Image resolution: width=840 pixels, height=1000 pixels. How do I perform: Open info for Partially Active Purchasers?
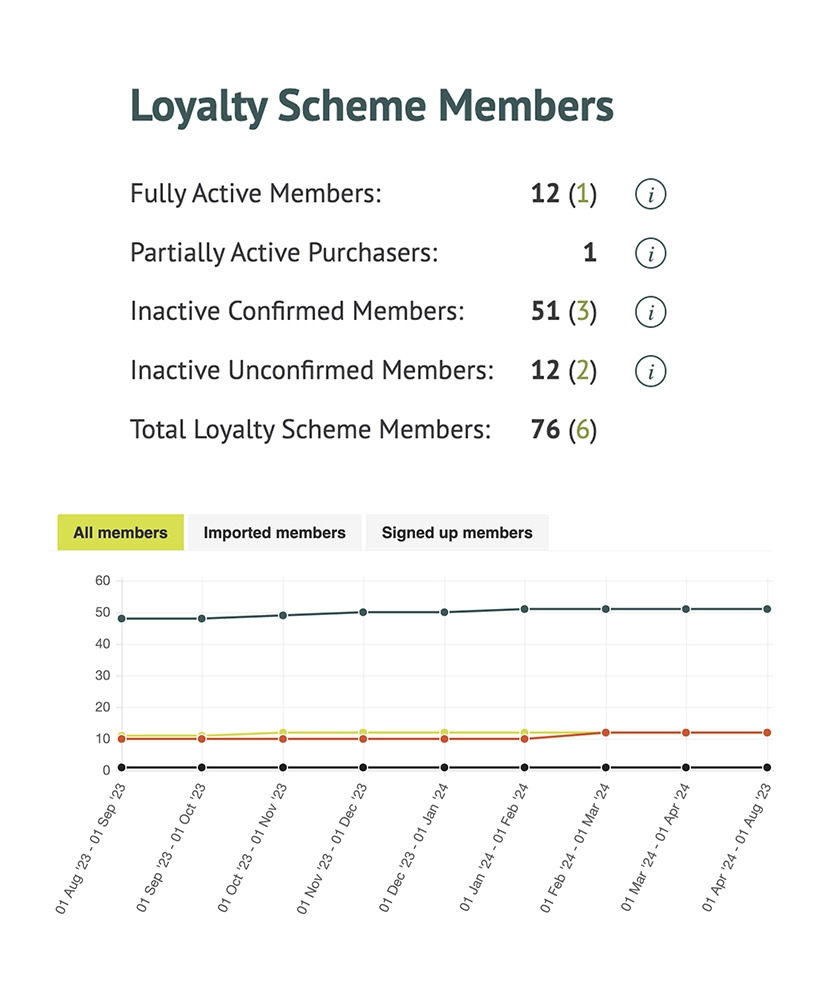pos(650,254)
